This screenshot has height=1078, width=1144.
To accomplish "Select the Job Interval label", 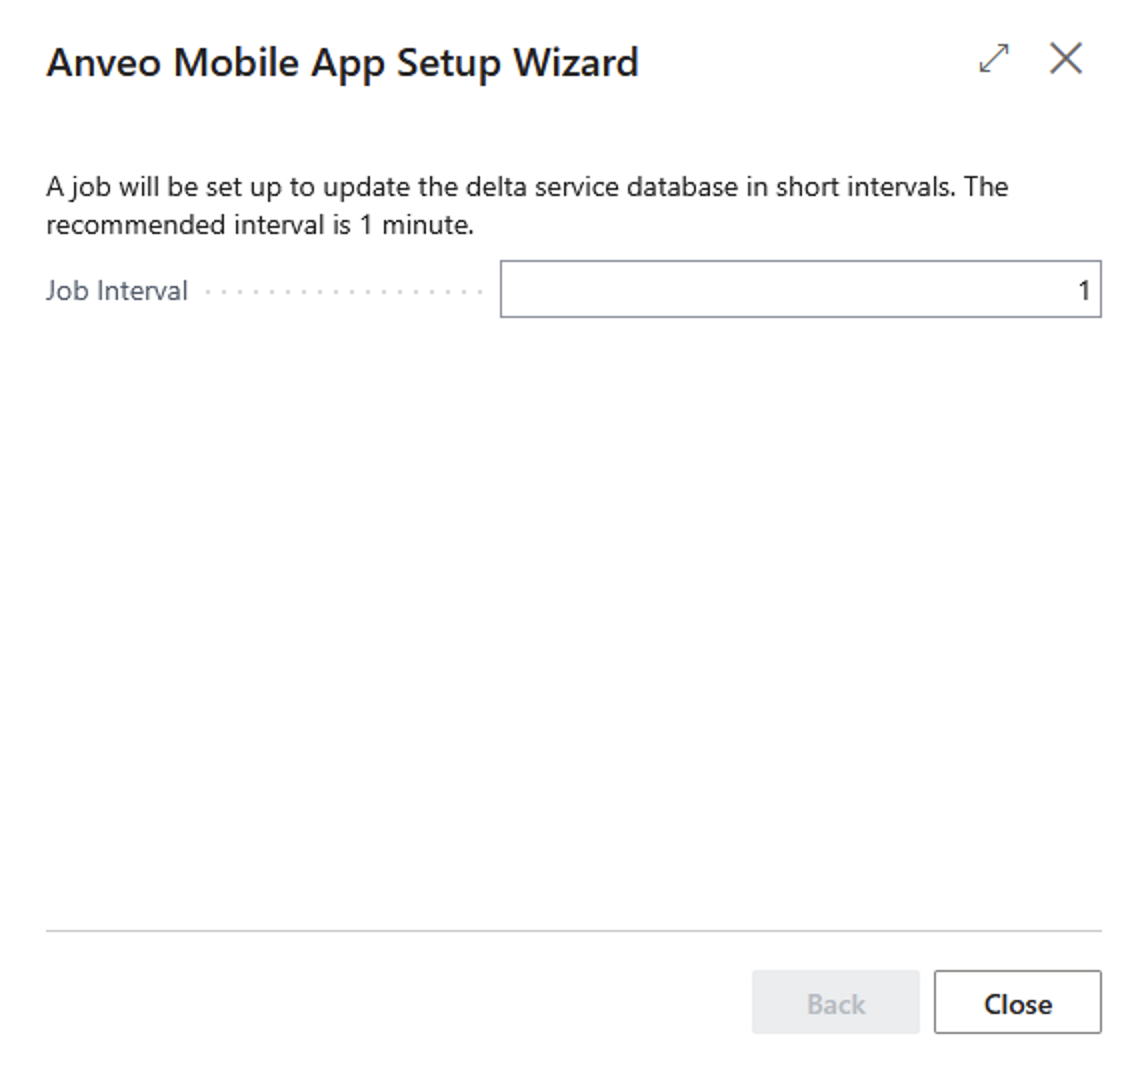I will (x=117, y=290).
